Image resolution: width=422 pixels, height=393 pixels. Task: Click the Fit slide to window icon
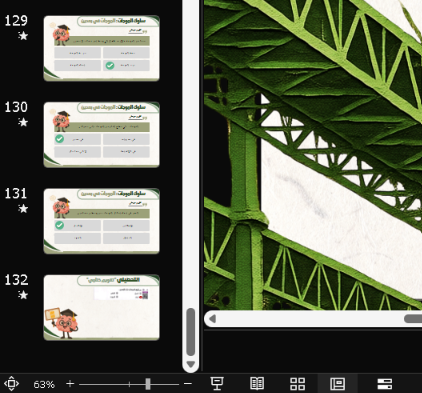[11, 384]
